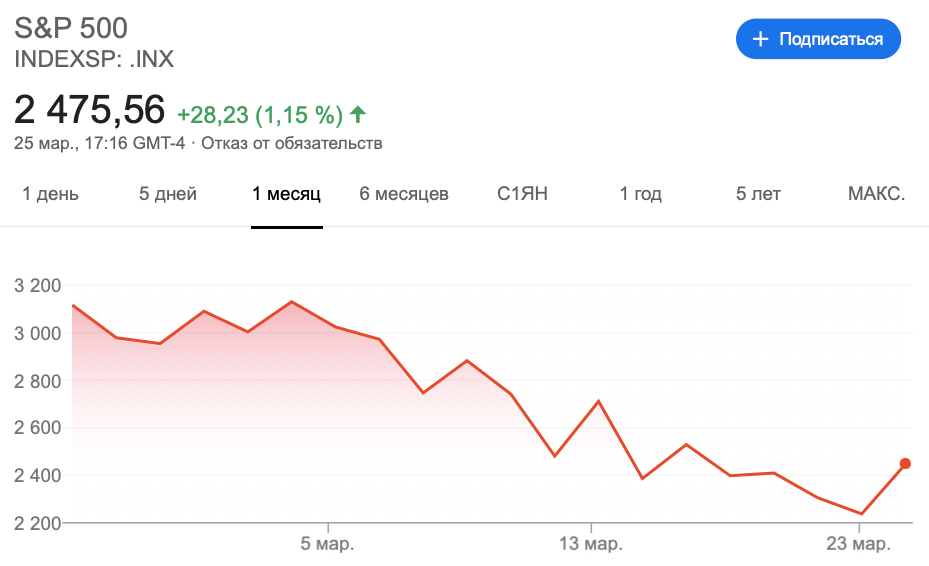Click the +28,23 (1,15 %) change text

(x=260, y=114)
